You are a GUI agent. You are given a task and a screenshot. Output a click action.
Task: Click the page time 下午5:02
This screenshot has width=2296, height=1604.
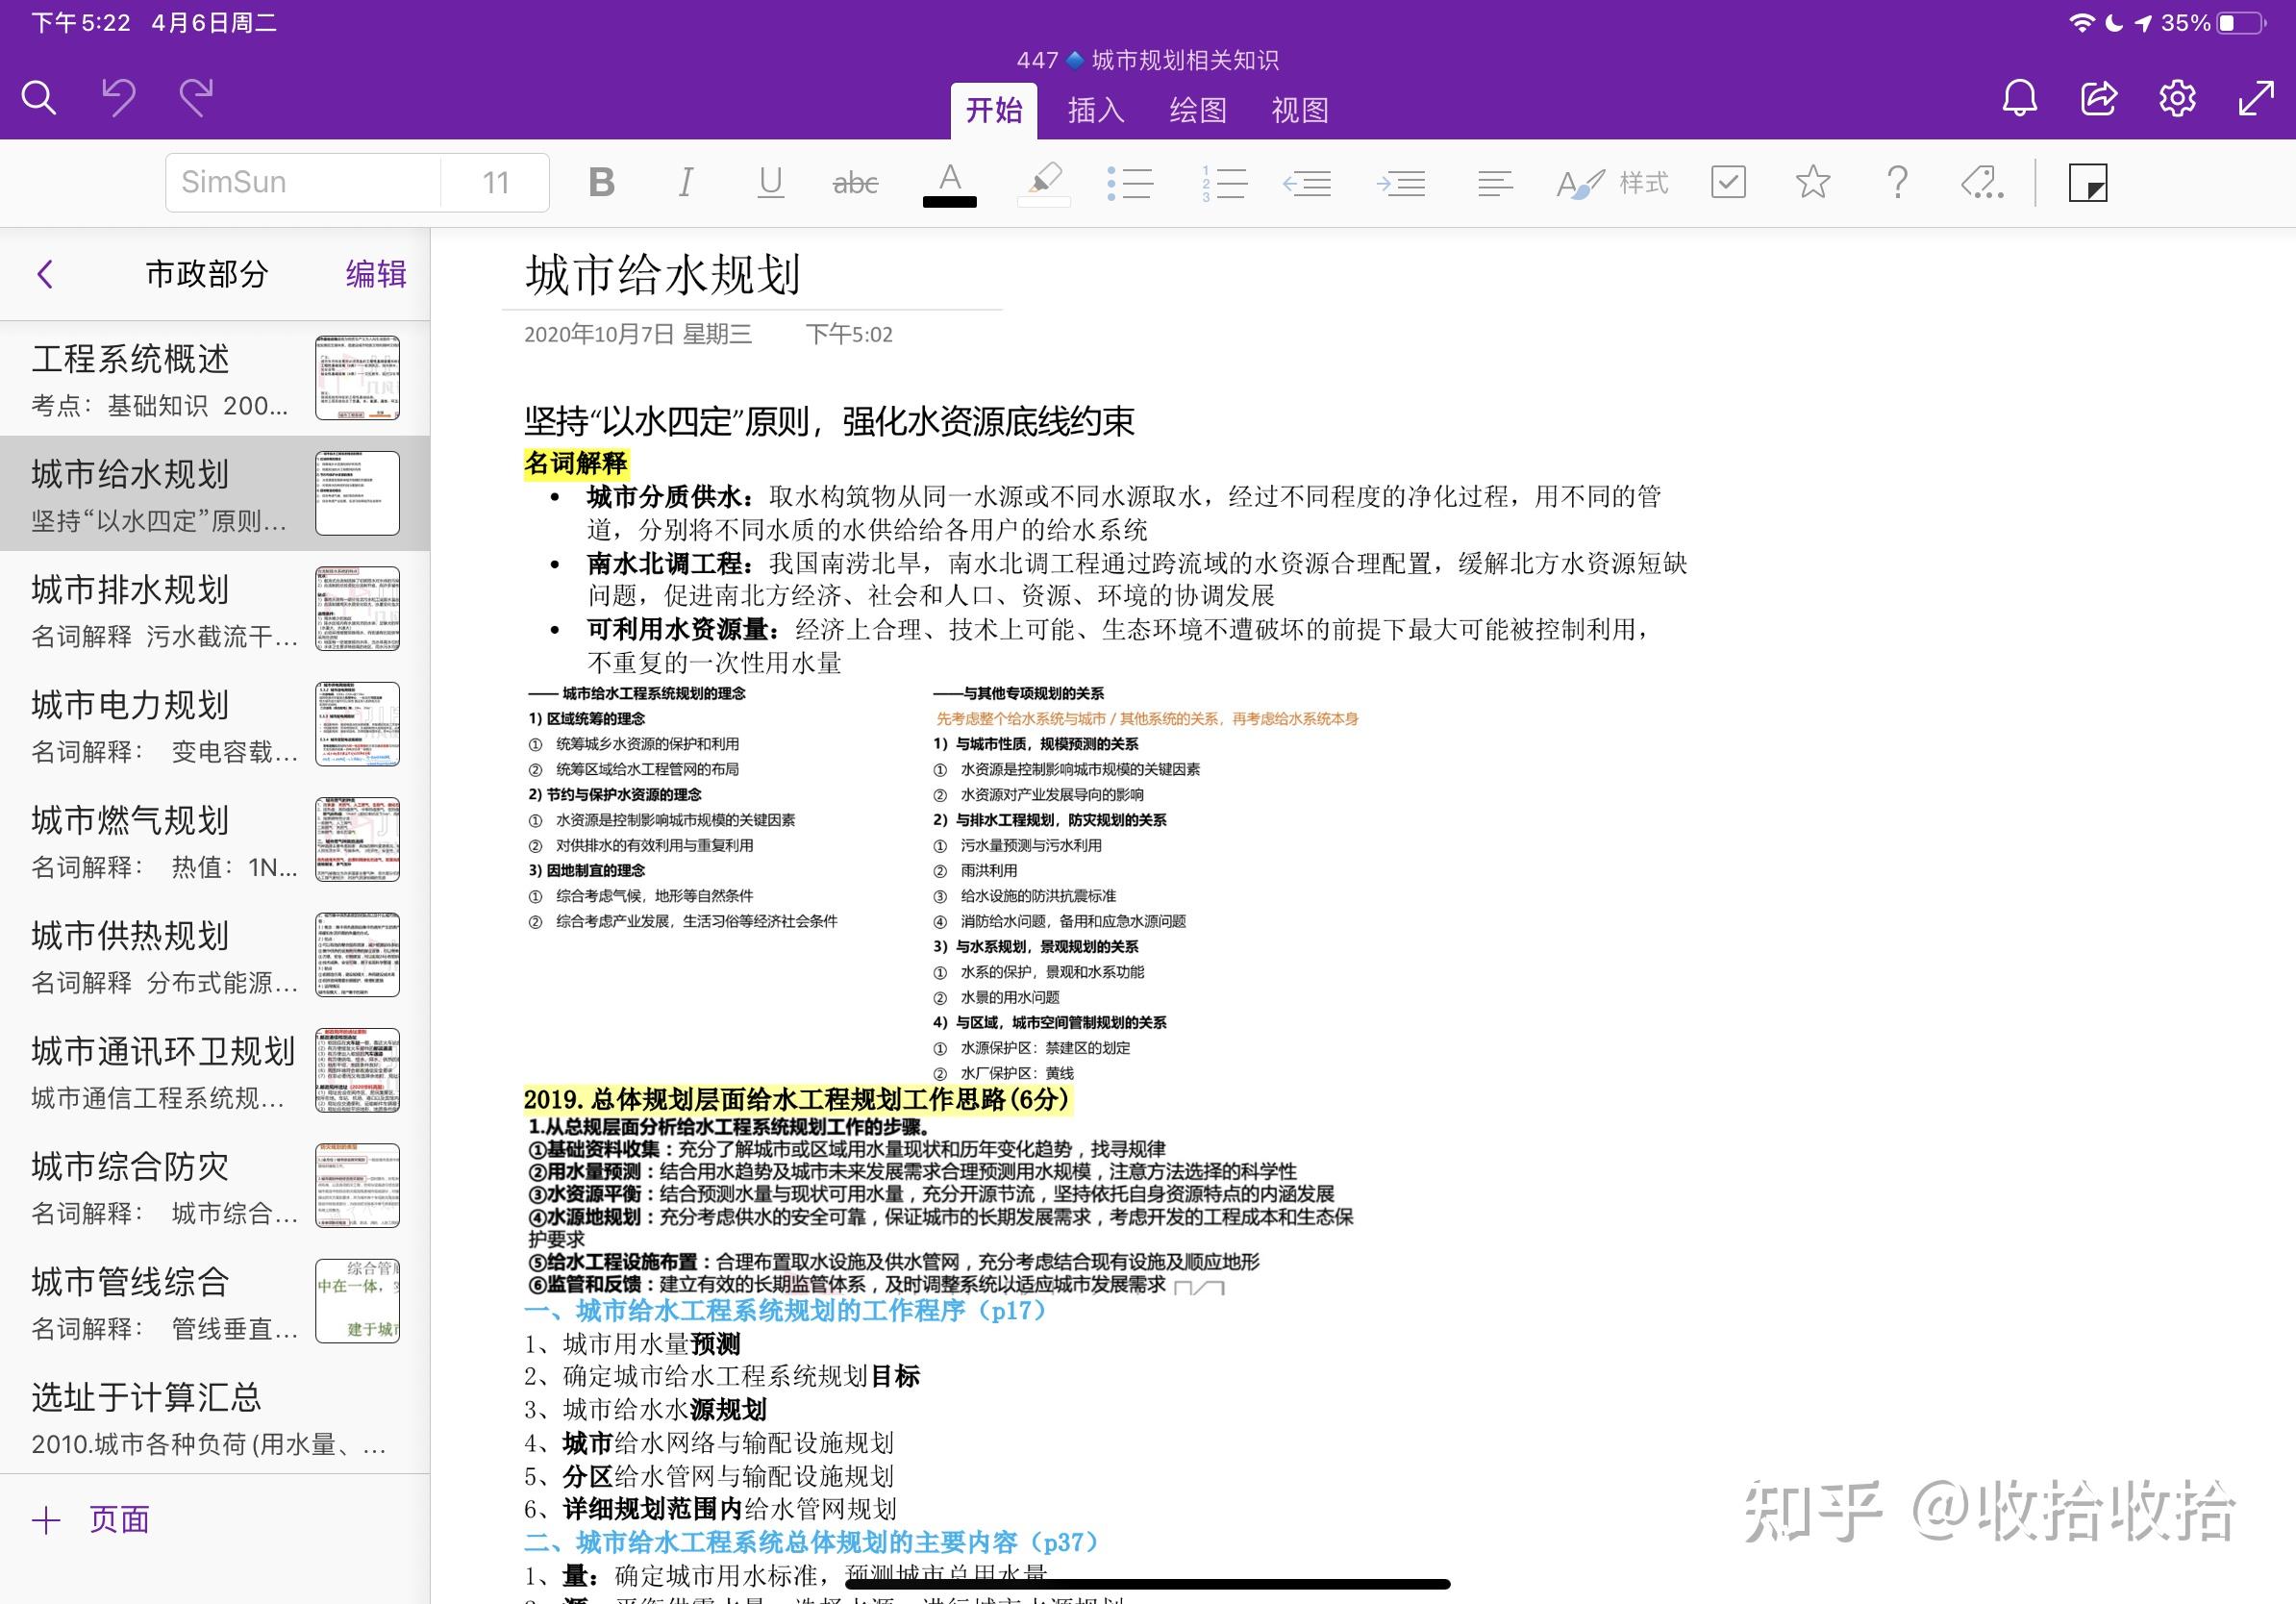tap(849, 334)
